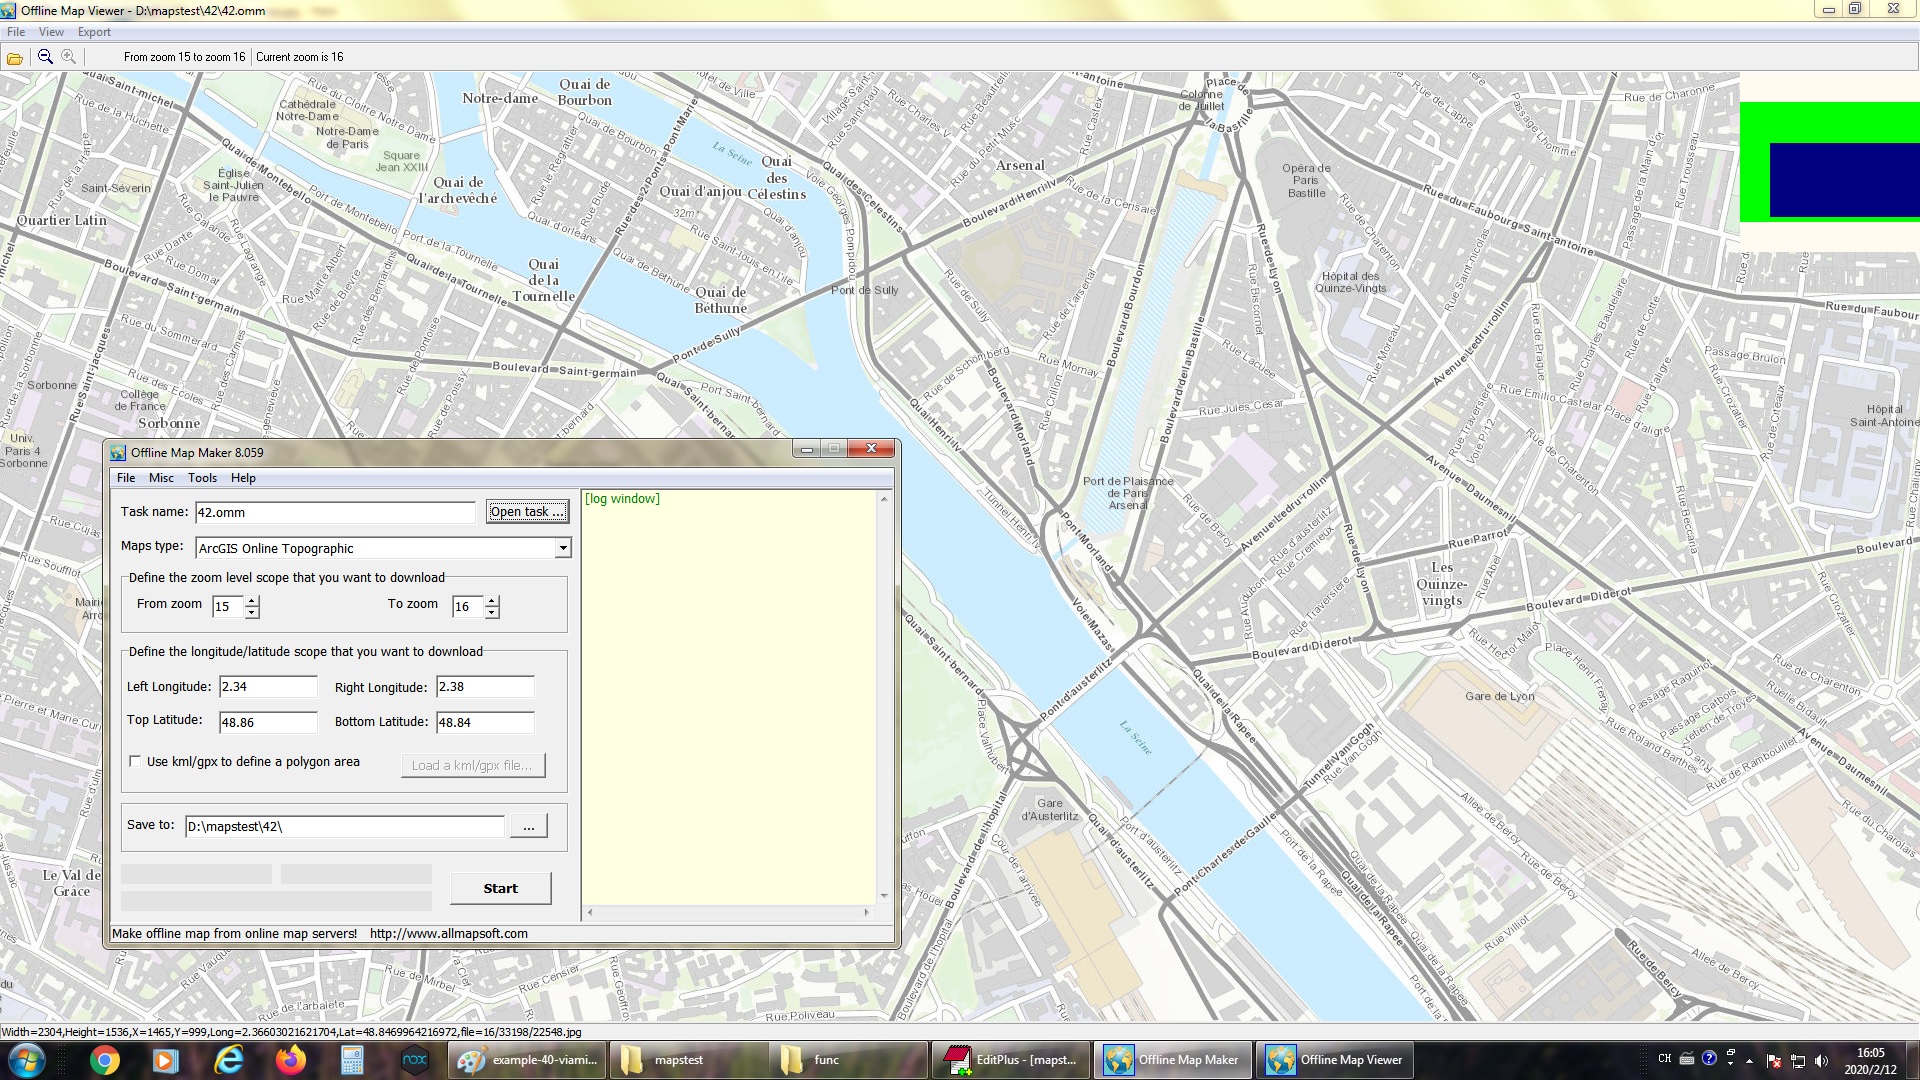1920x1080 pixels.
Task: Decrease the To zoom value
Action: coord(491,612)
